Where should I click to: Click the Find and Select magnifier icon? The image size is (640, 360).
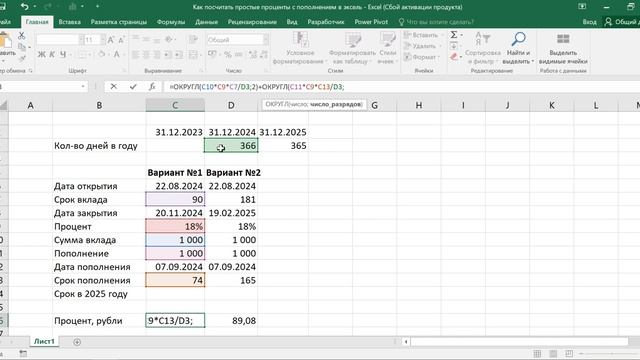click(x=518, y=39)
